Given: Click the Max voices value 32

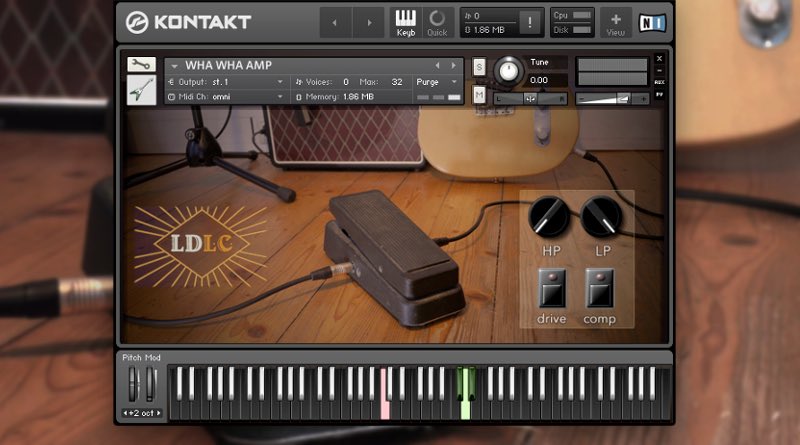Looking at the screenshot, I should [397, 82].
